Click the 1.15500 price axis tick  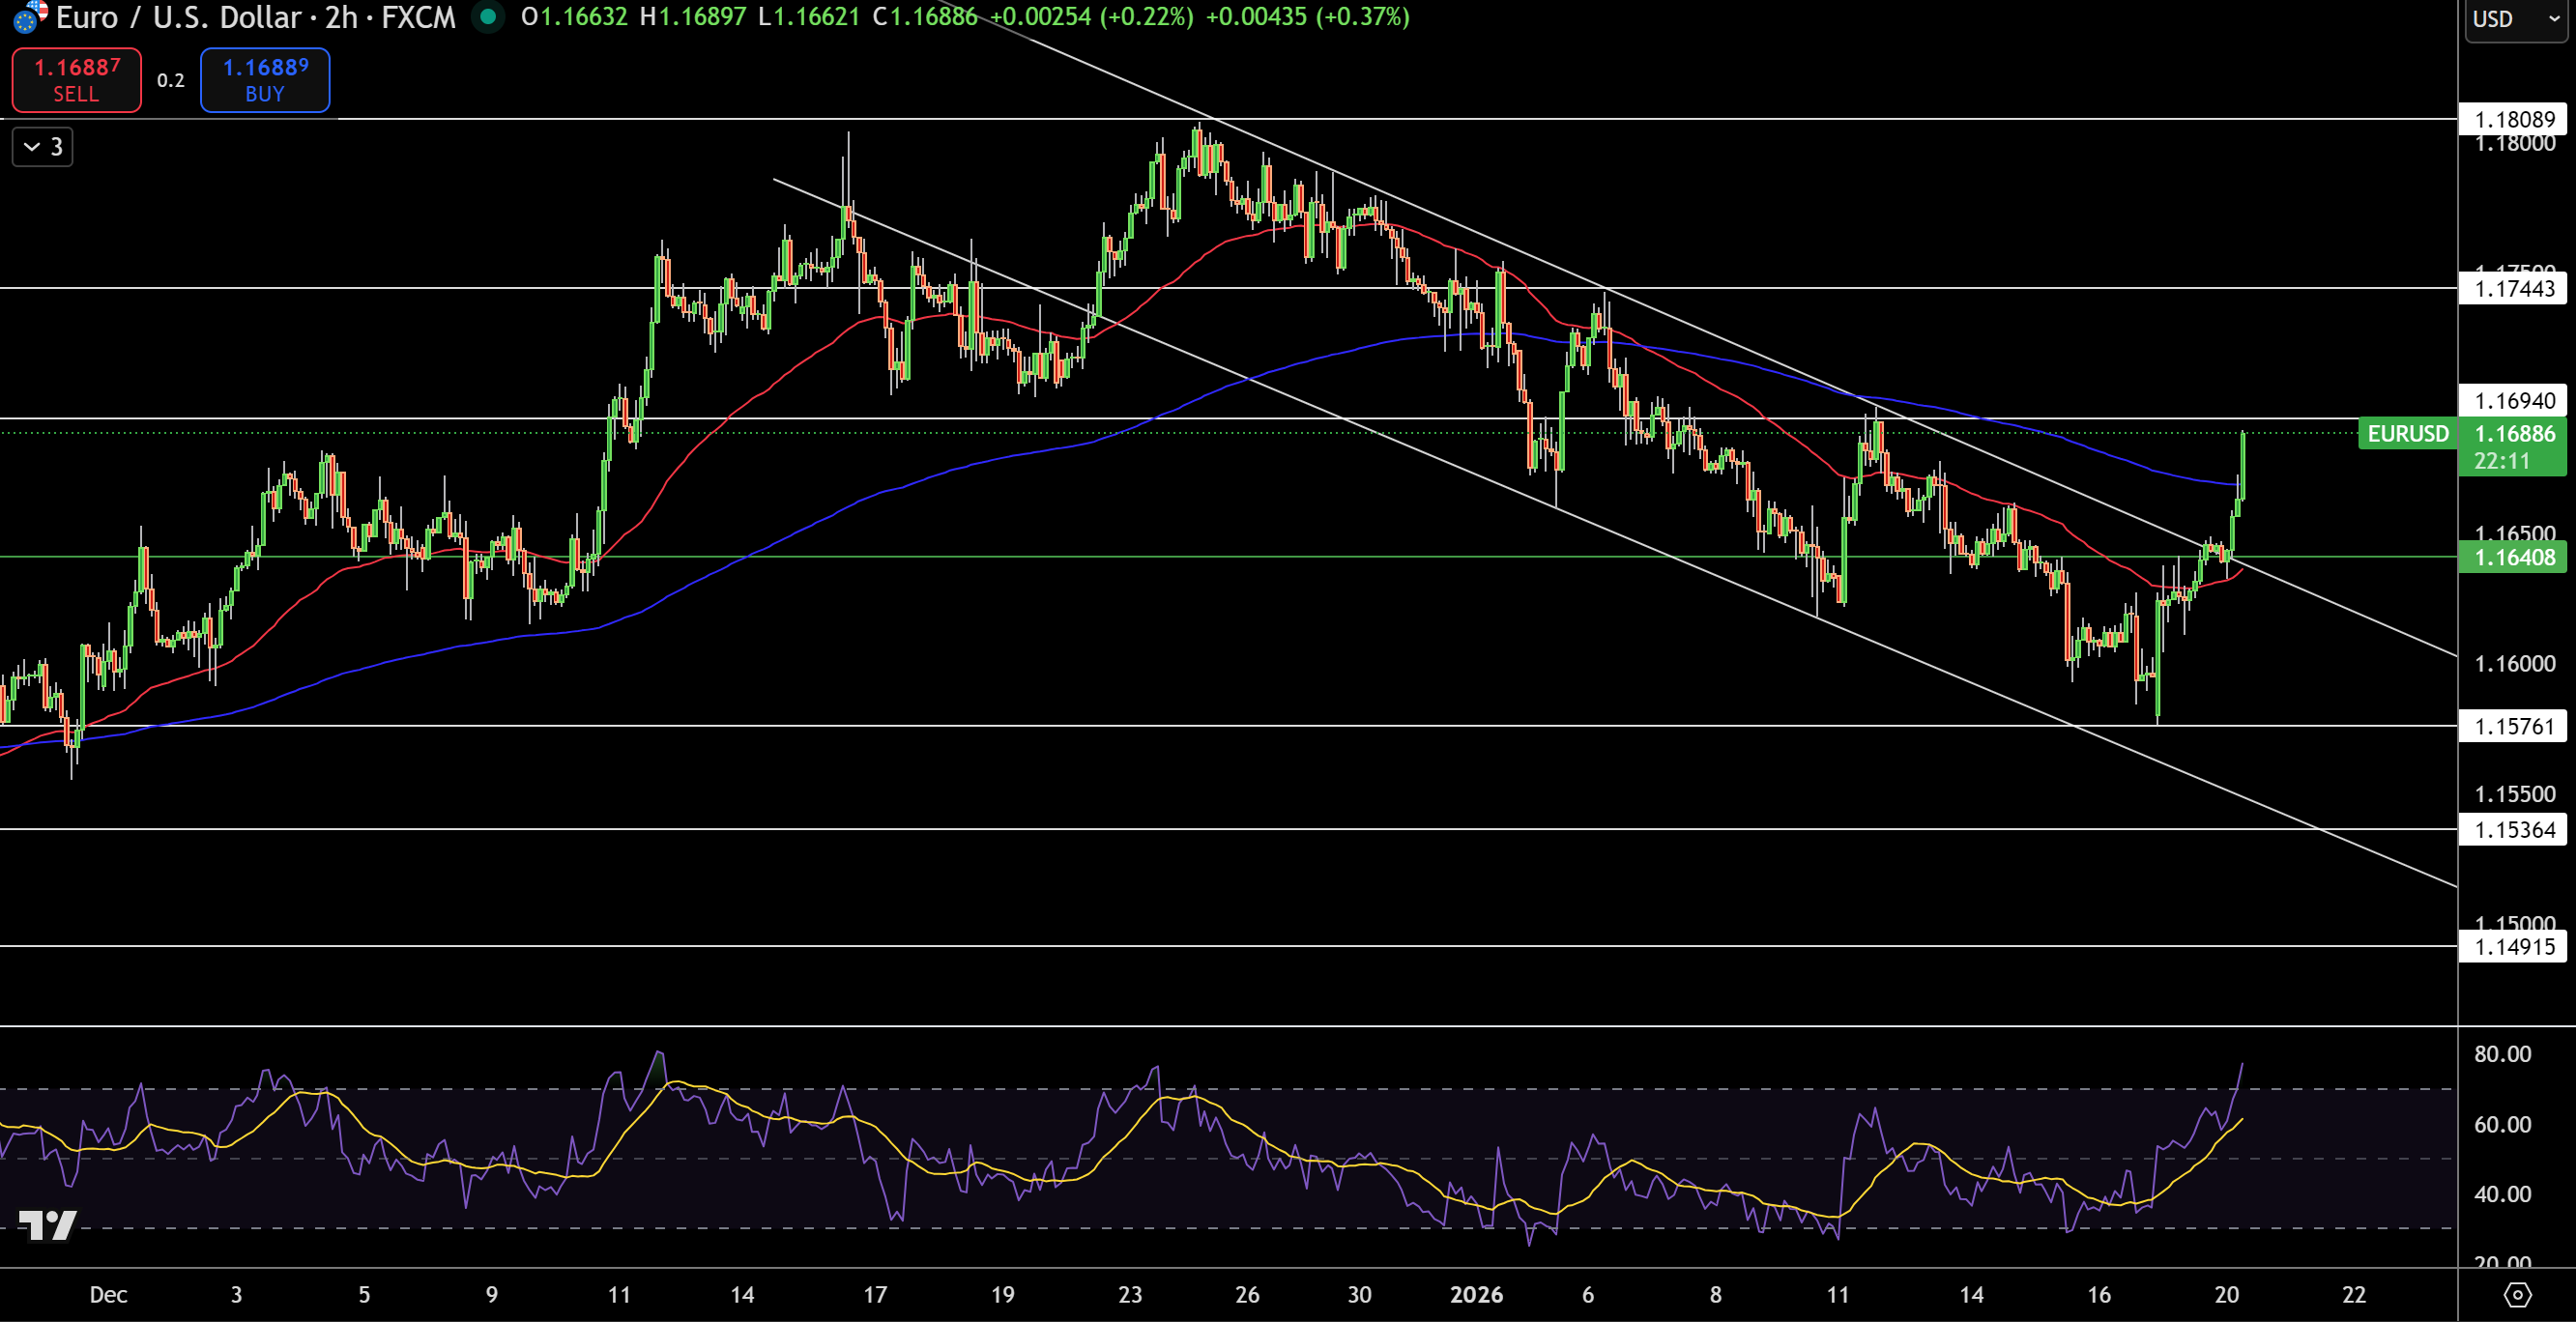(2514, 794)
